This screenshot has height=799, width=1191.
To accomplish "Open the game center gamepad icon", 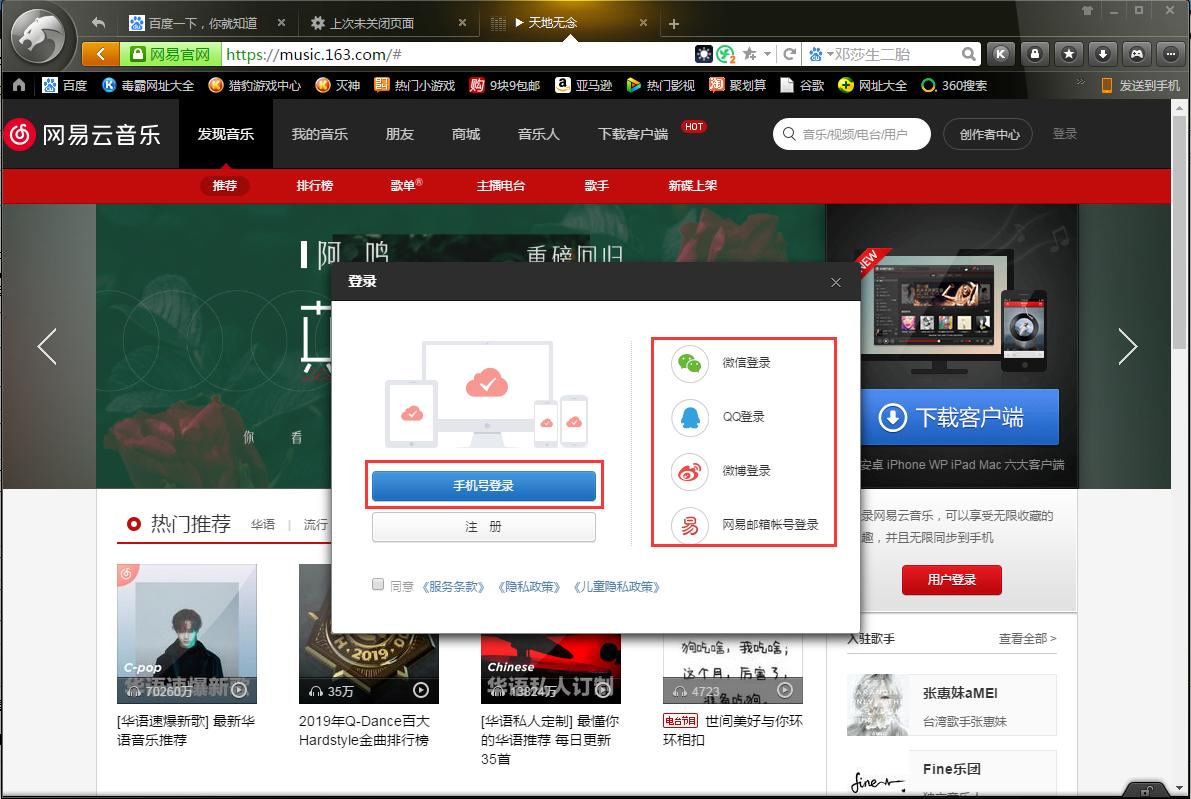I will click(1135, 53).
